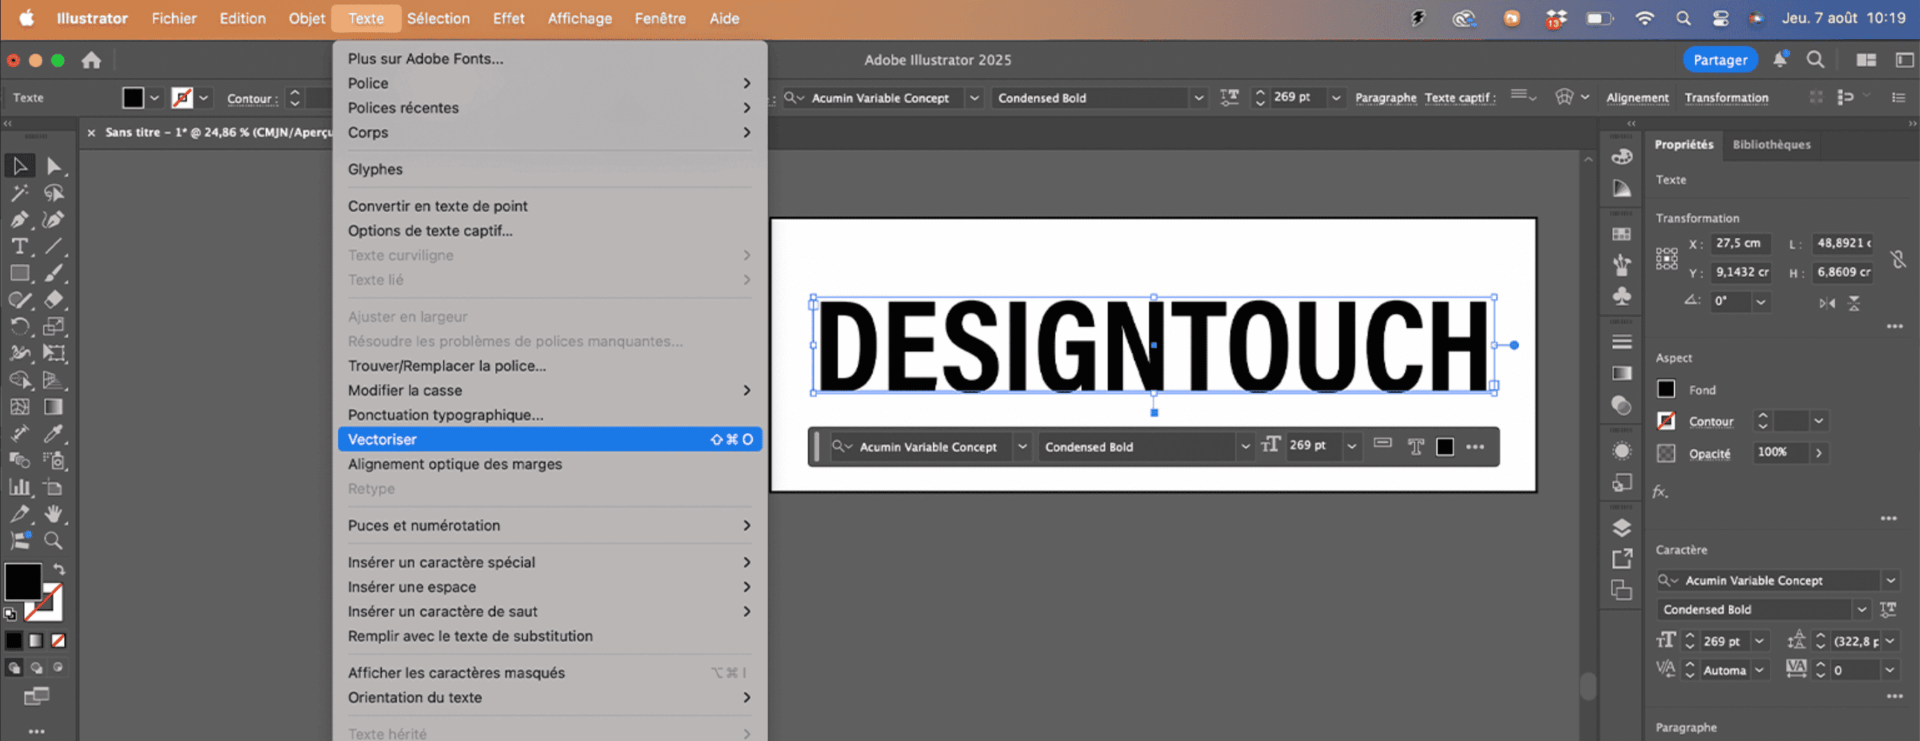
Task: Select the Line Segment tool
Action: [x=54, y=246]
